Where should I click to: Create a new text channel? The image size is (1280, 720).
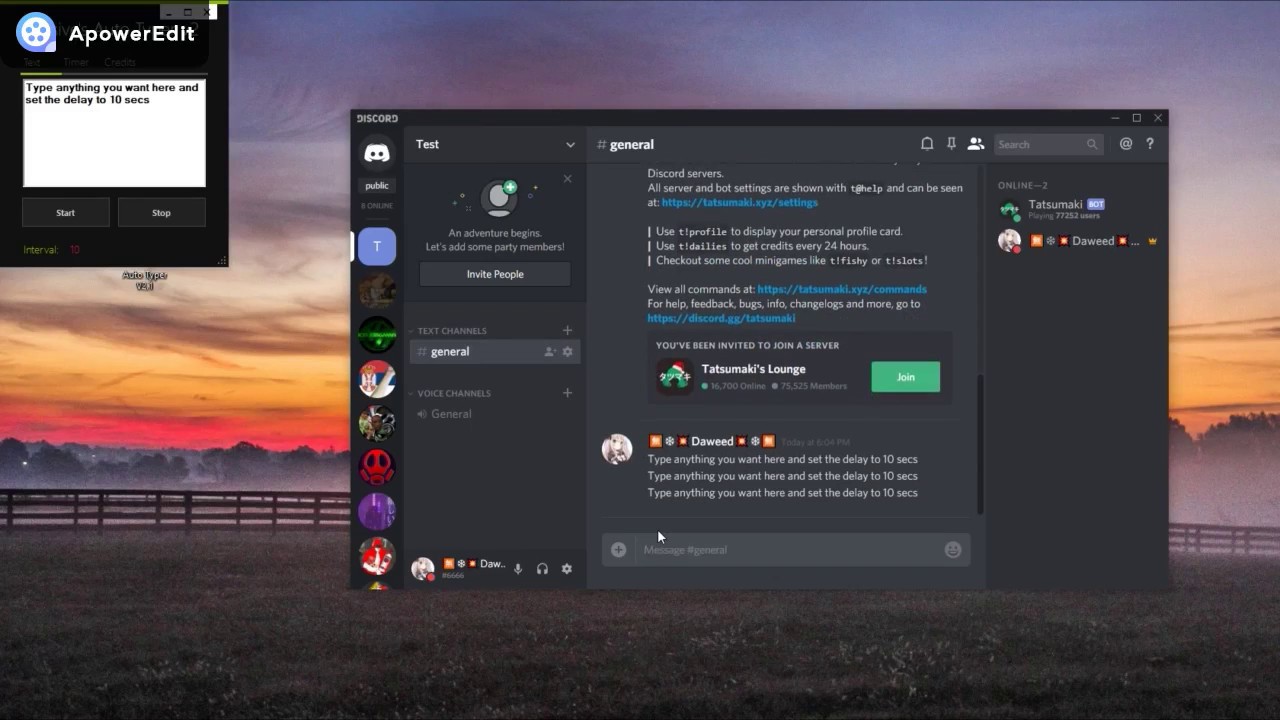coord(567,330)
